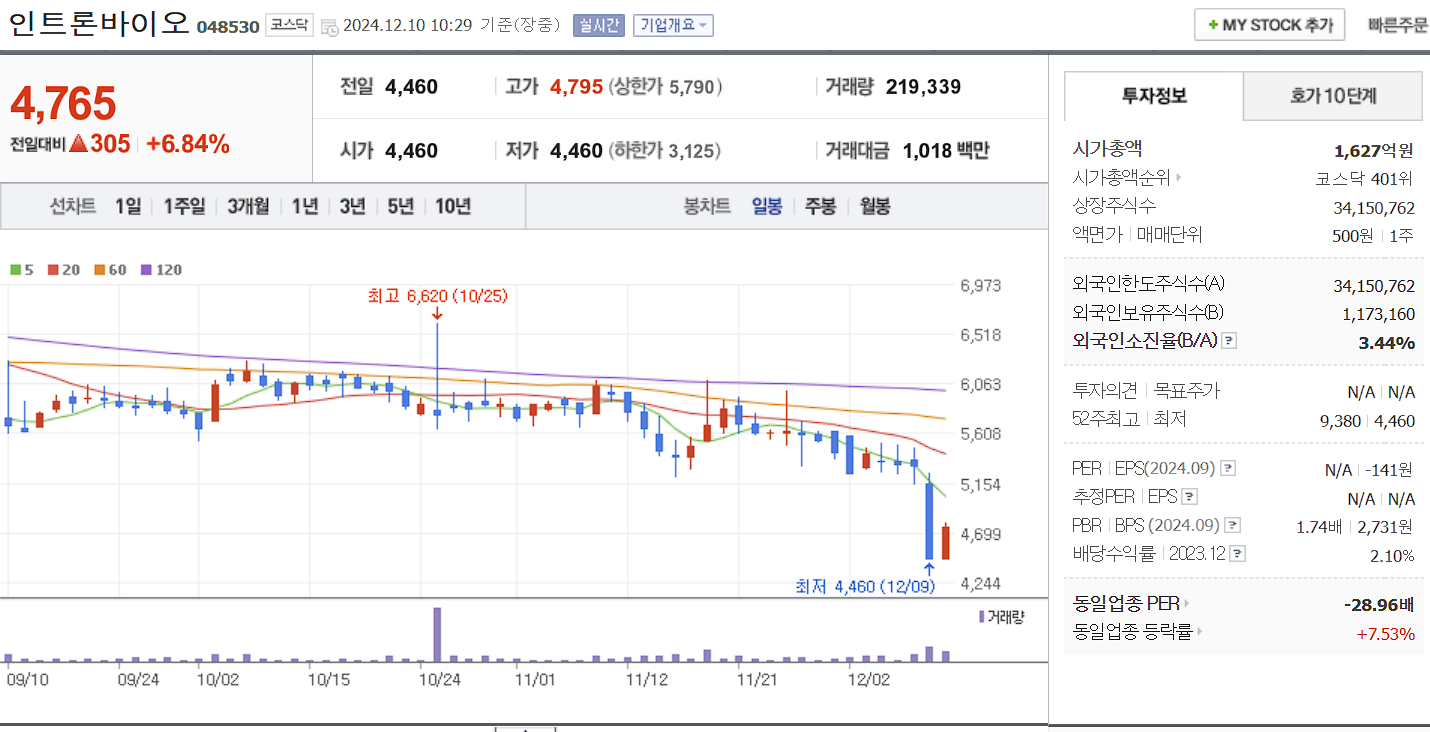Select the 3년 line chart period
1430x732 pixels.
pos(352,207)
